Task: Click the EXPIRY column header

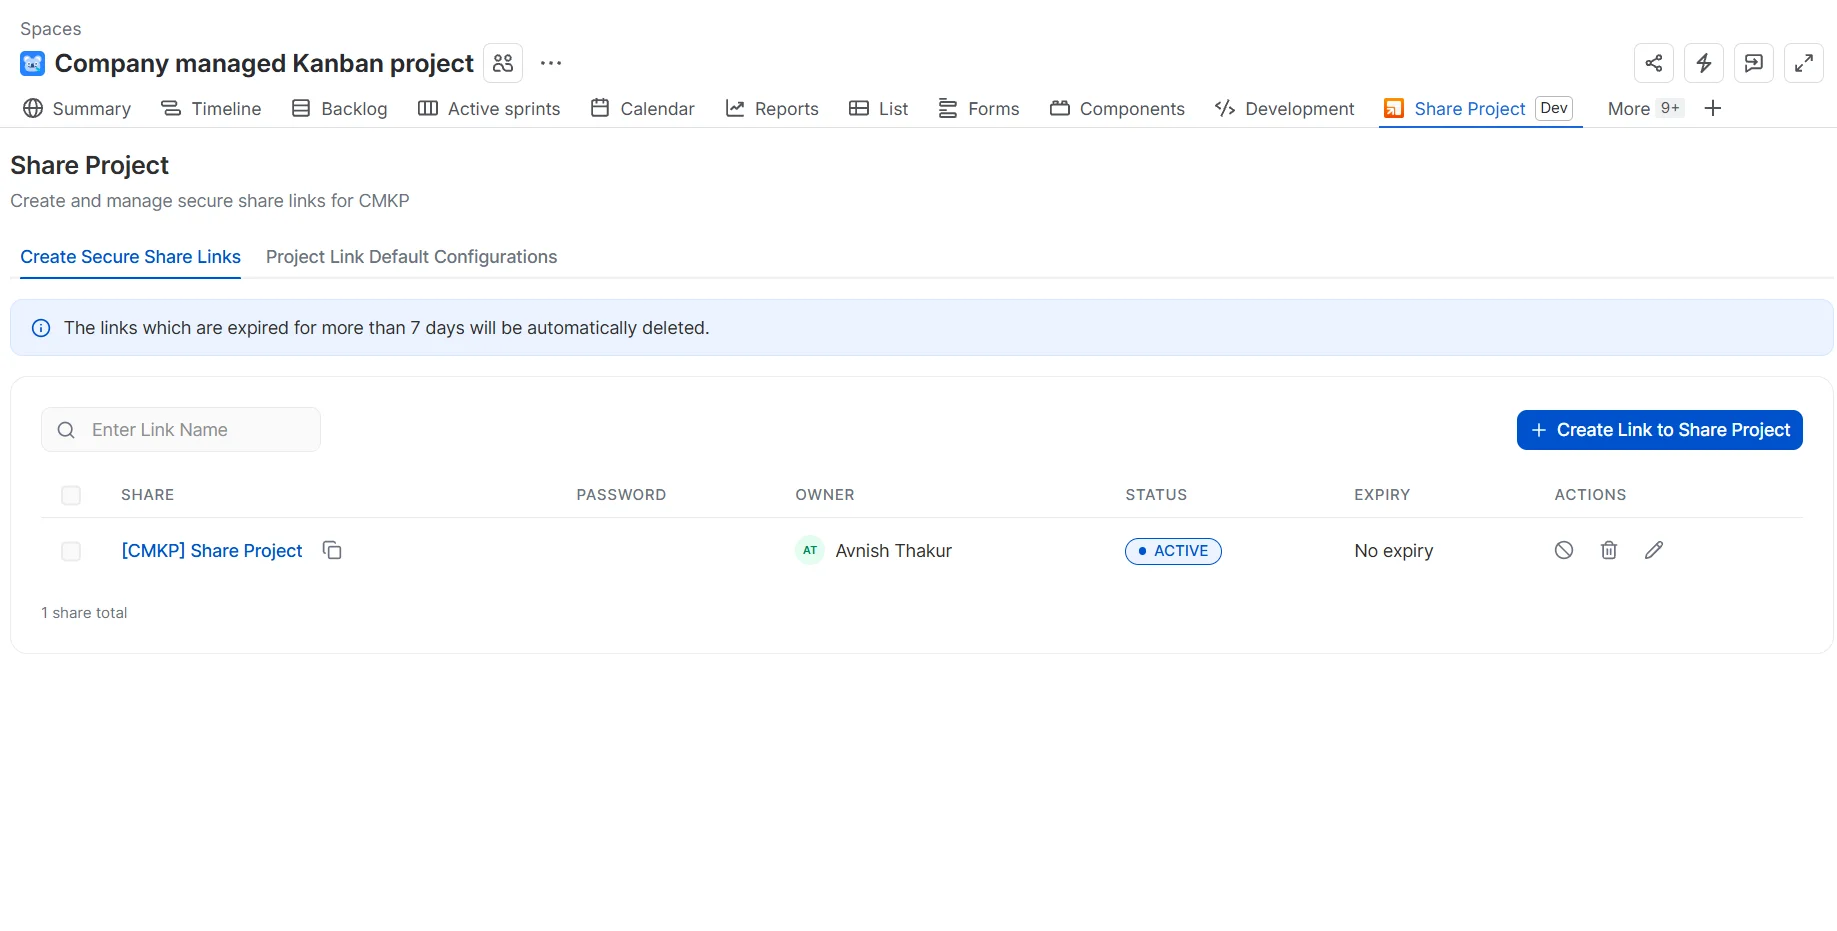Action: pyautogui.click(x=1382, y=495)
